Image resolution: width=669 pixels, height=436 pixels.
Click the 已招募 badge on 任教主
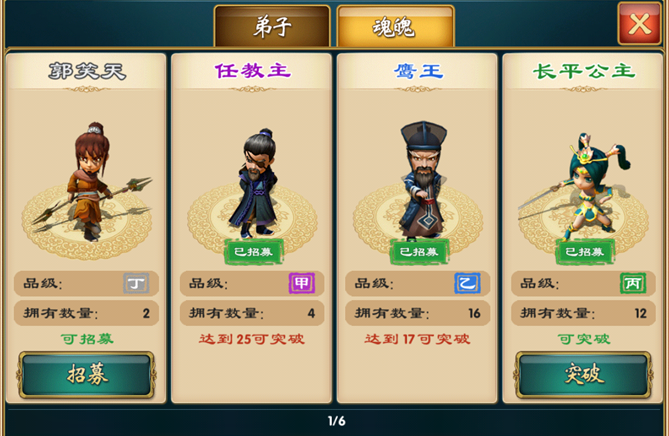click(253, 252)
